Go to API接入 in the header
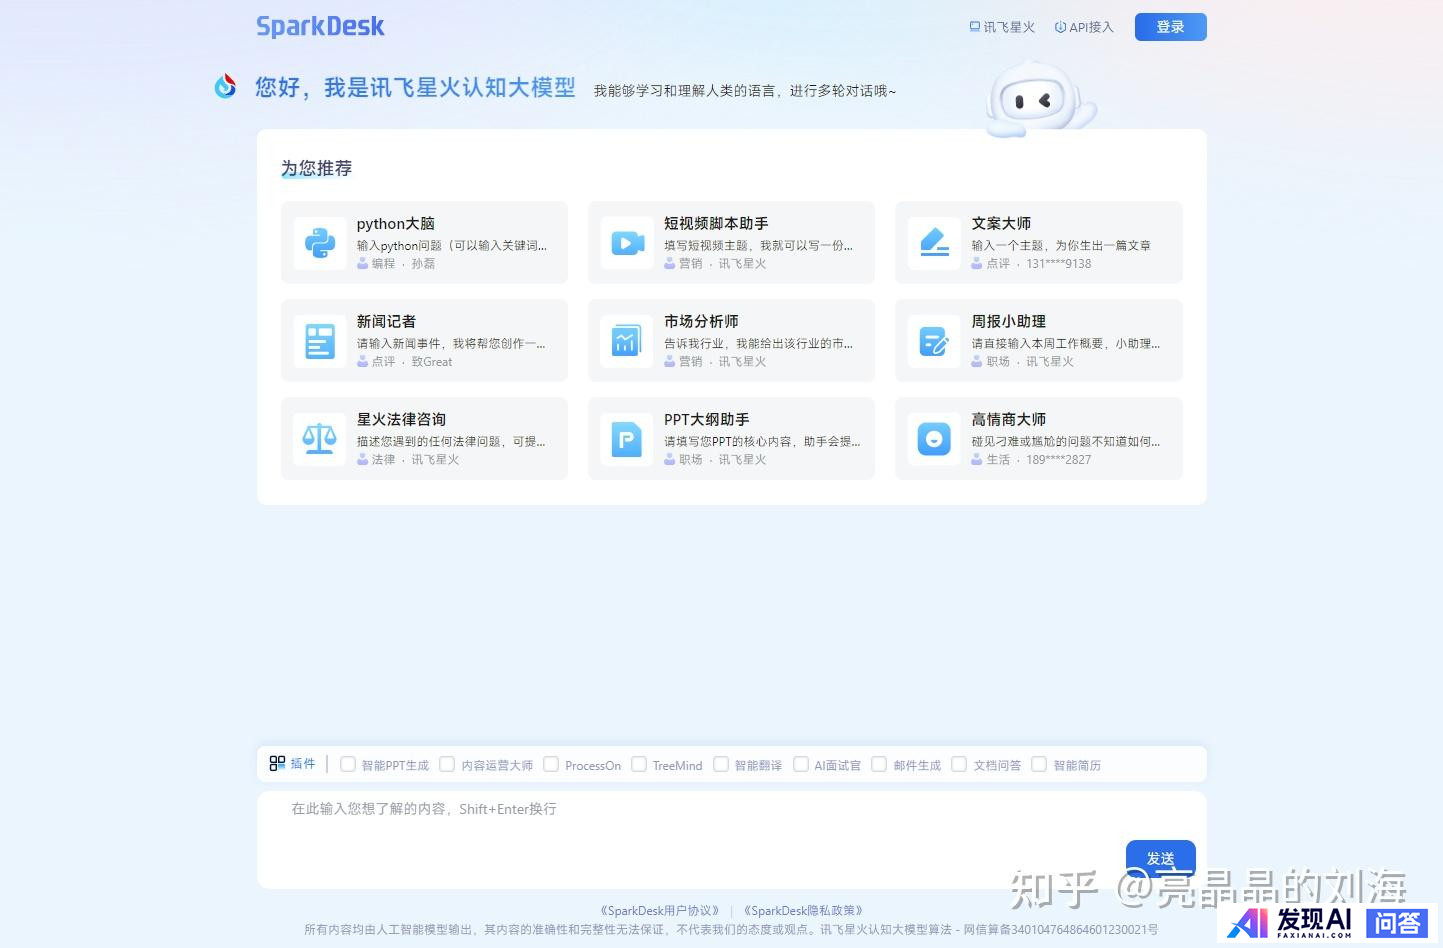Screen dimensions: 1443x948 (1084, 27)
